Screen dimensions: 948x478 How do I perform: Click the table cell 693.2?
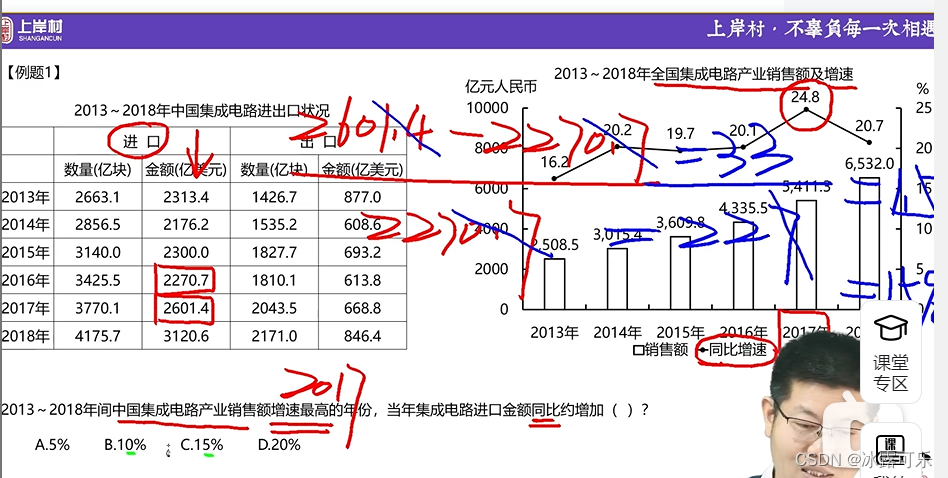coord(362,253)
